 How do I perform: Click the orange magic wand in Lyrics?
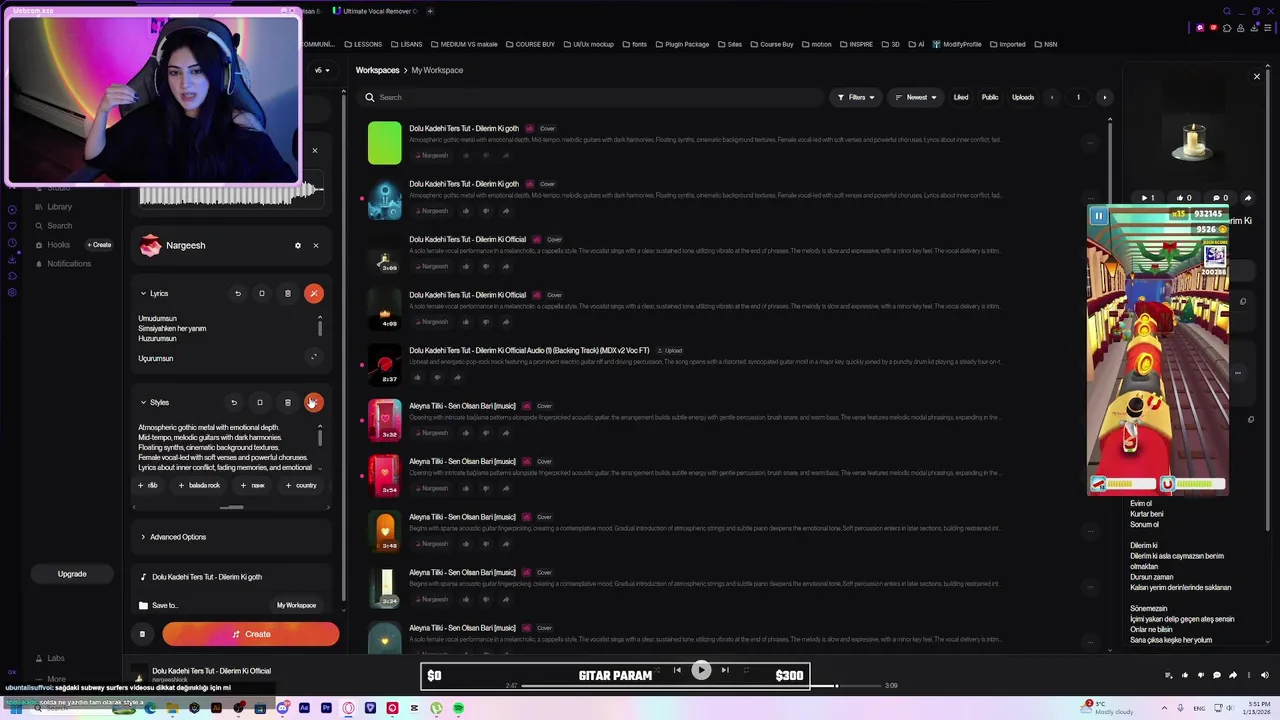(x=314, y=293)
